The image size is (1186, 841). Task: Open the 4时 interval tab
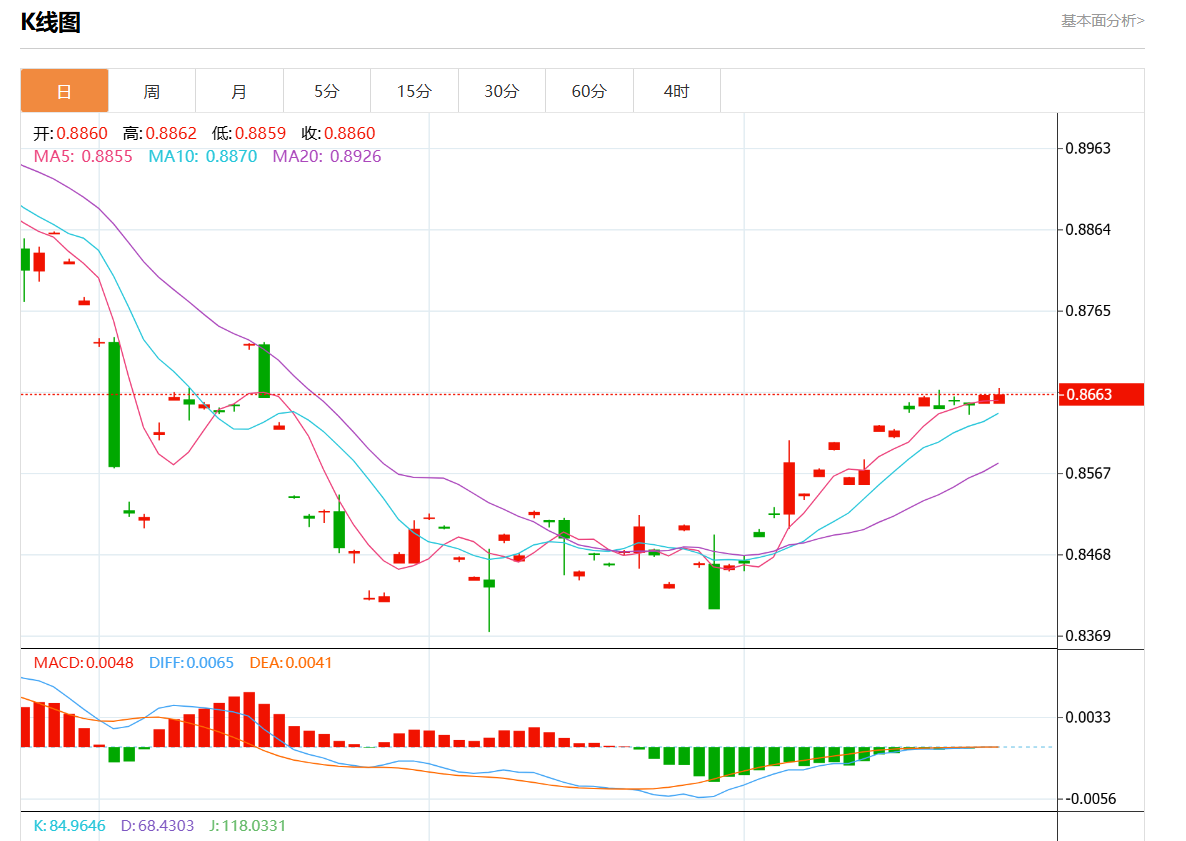pos(677,92)
